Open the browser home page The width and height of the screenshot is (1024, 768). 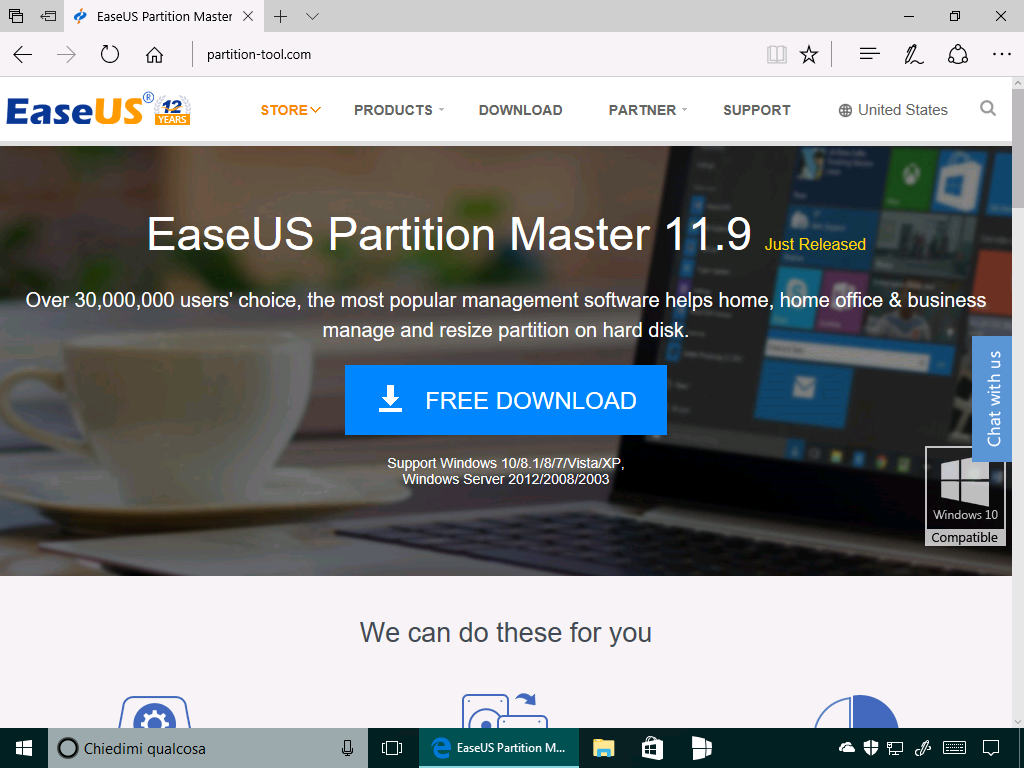point(154,54)
